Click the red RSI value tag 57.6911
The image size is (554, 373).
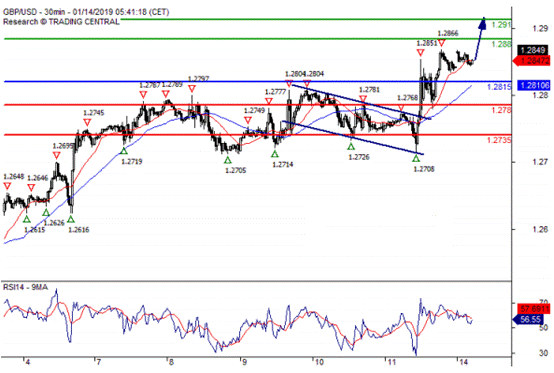coord(534,309)
